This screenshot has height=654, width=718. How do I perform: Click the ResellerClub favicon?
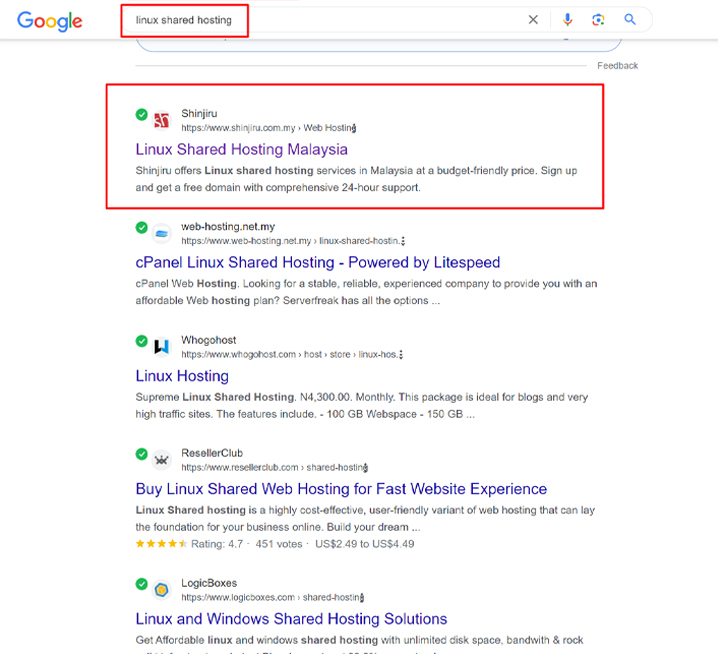point(161,460)
